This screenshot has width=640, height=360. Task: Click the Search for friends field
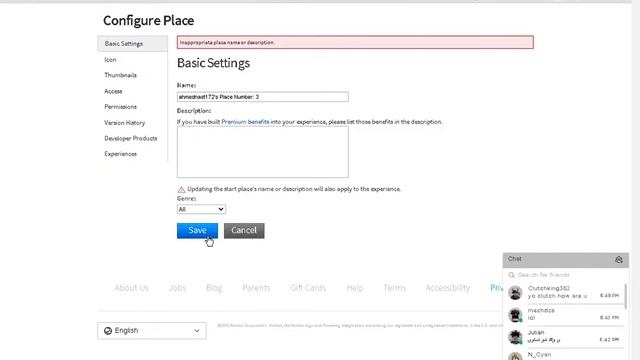(x=566, y=275)
